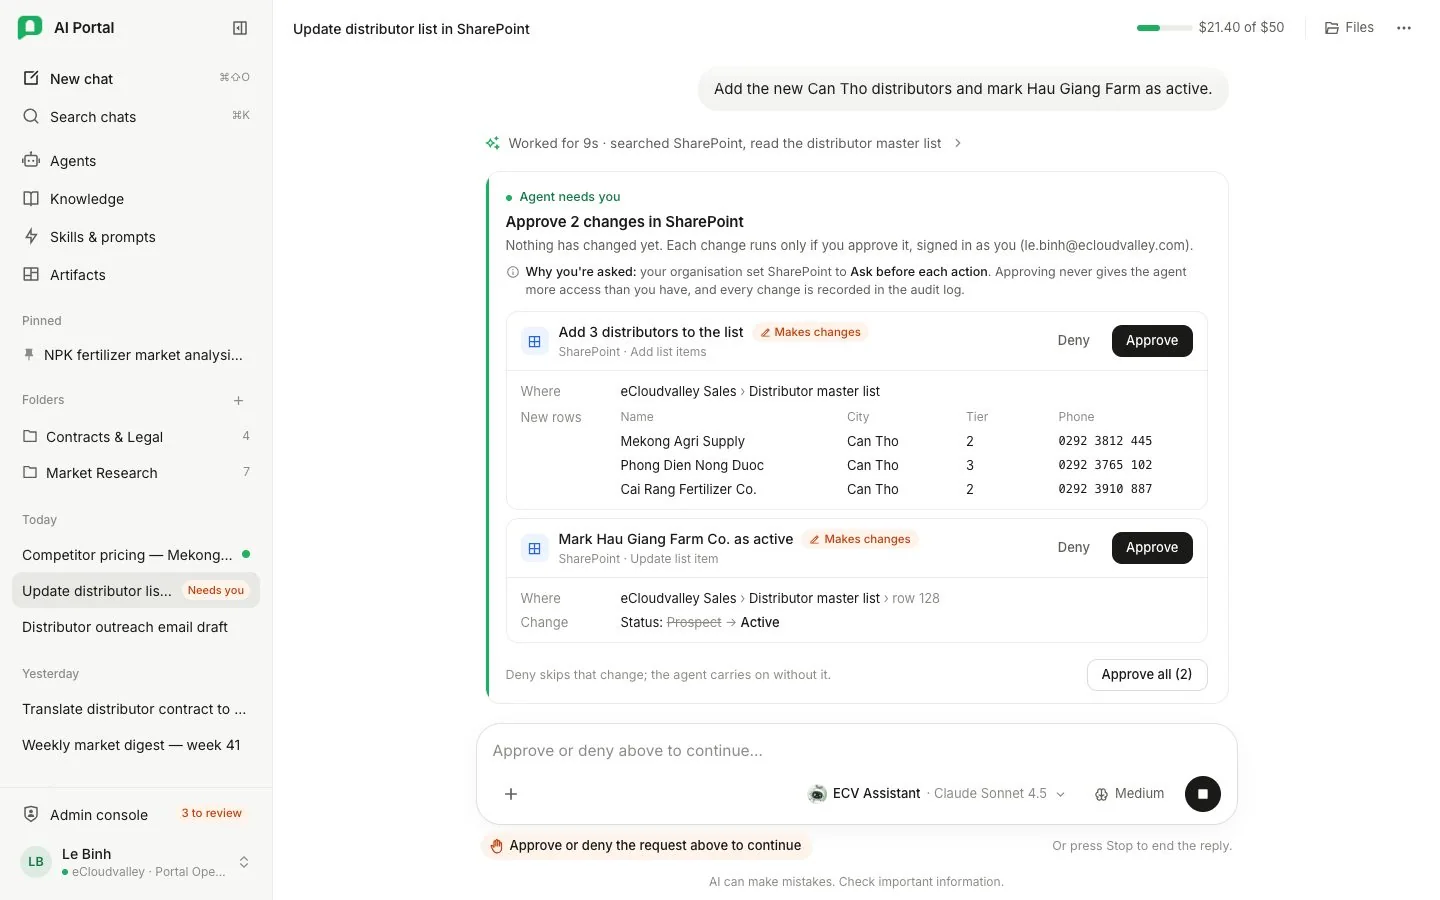Click the message input field
The width and height of the screenshot is (1440, 900).
click(856, 750)
